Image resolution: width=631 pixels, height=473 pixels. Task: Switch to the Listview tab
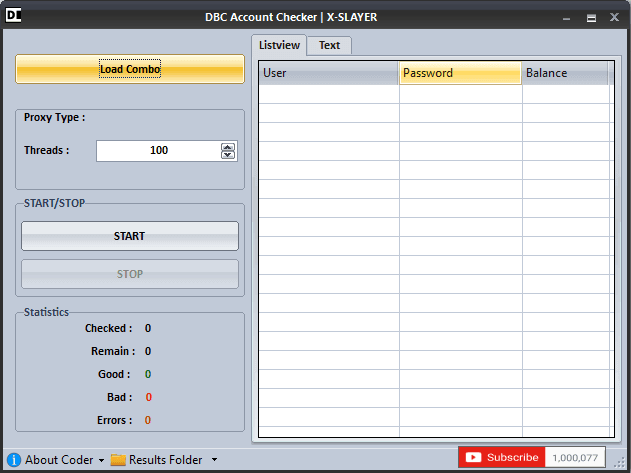[279, 45]
